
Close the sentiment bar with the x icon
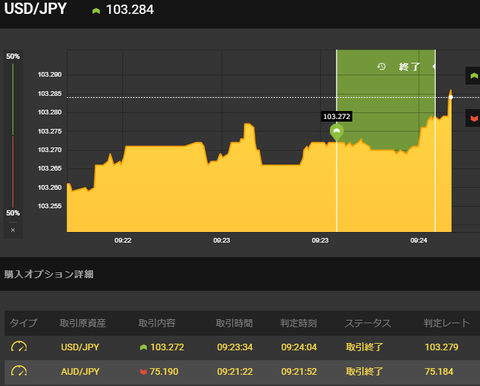13,230
